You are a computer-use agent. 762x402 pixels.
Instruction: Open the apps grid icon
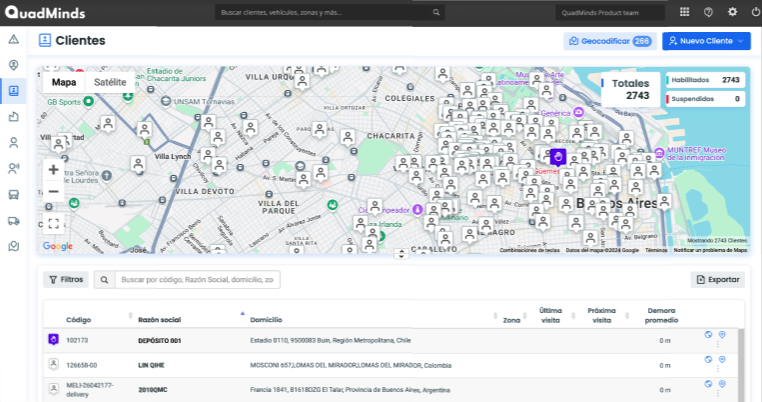click(x=684, y=12)
